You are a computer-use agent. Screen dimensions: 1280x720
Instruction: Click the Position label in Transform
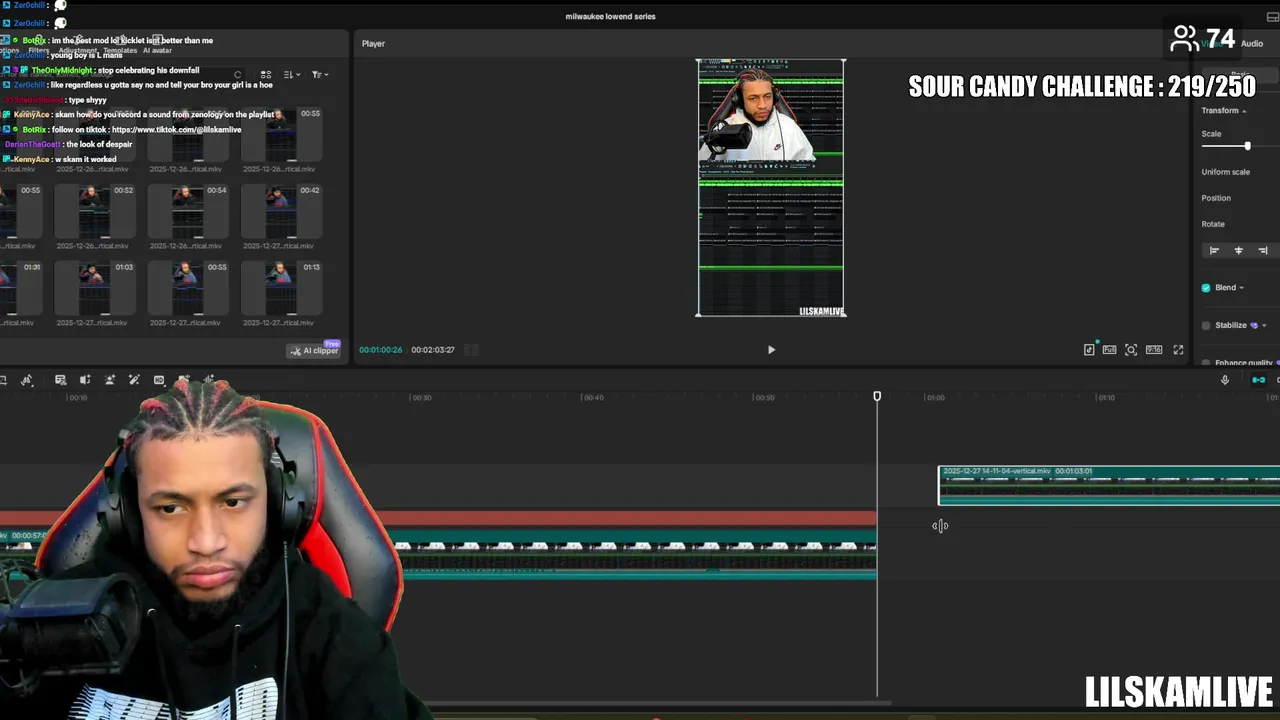coord(1216,198)
